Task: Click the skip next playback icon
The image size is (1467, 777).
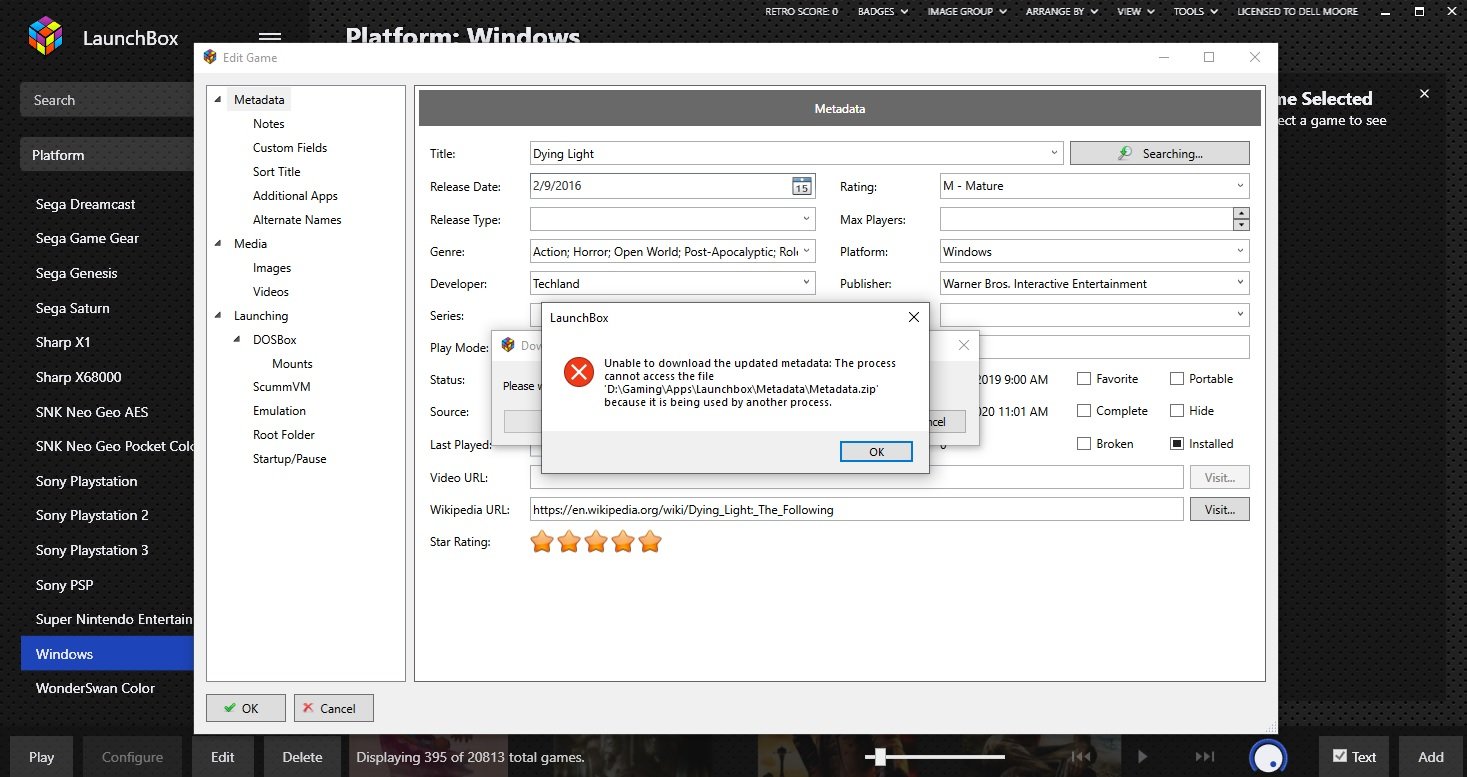Action: pyautogui.click(x=1205, y=757)
